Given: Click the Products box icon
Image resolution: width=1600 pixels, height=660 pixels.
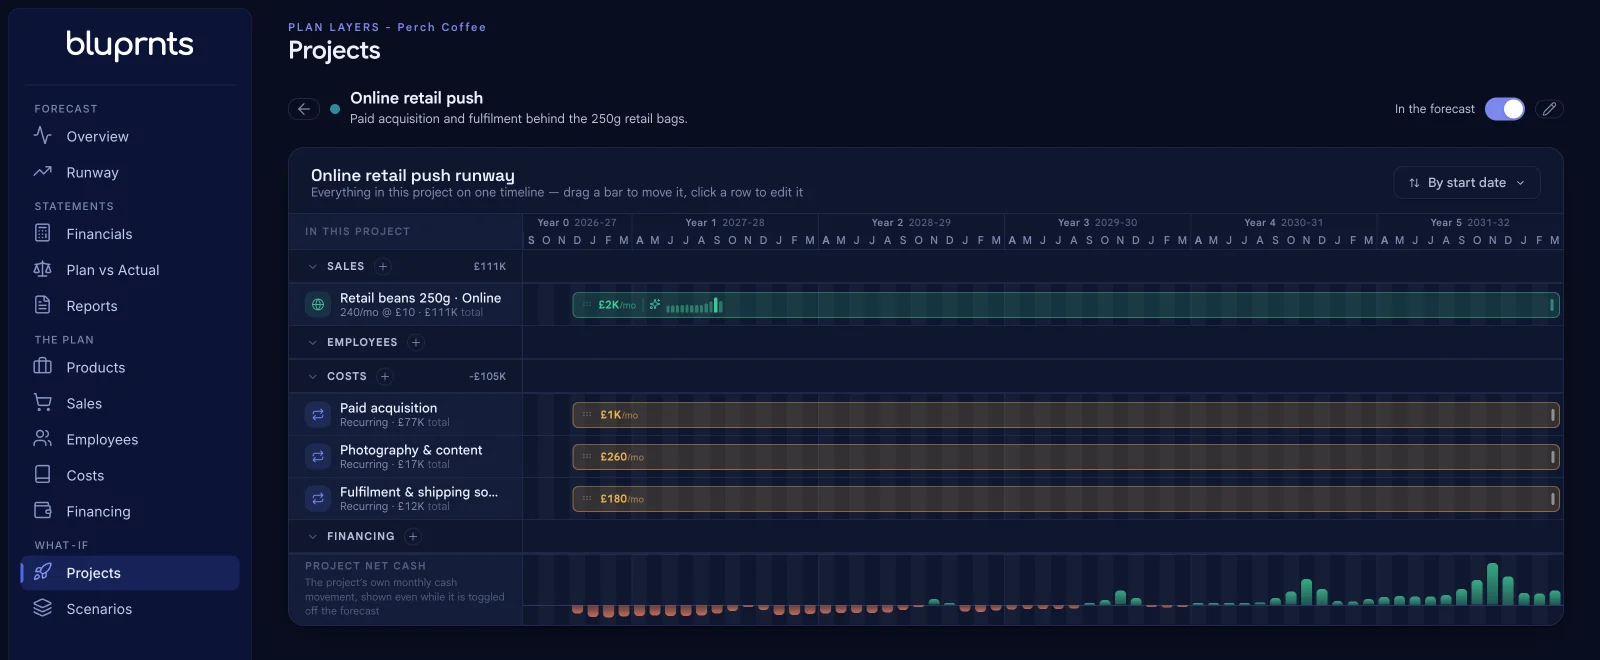Looking at the screenshot, I should click(42, 366).
